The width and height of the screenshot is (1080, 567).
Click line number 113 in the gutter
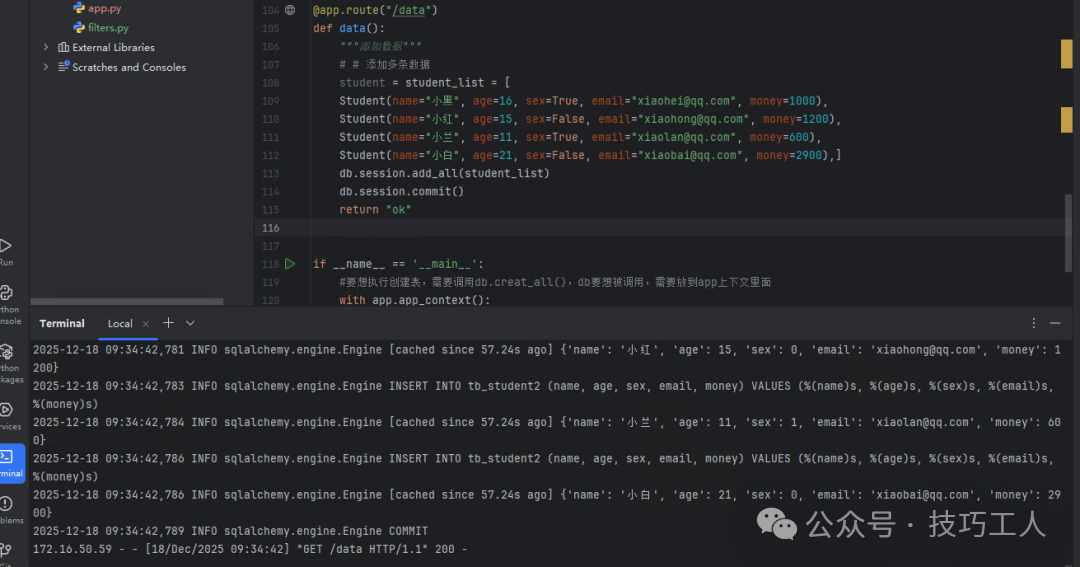tap(271, 174)
